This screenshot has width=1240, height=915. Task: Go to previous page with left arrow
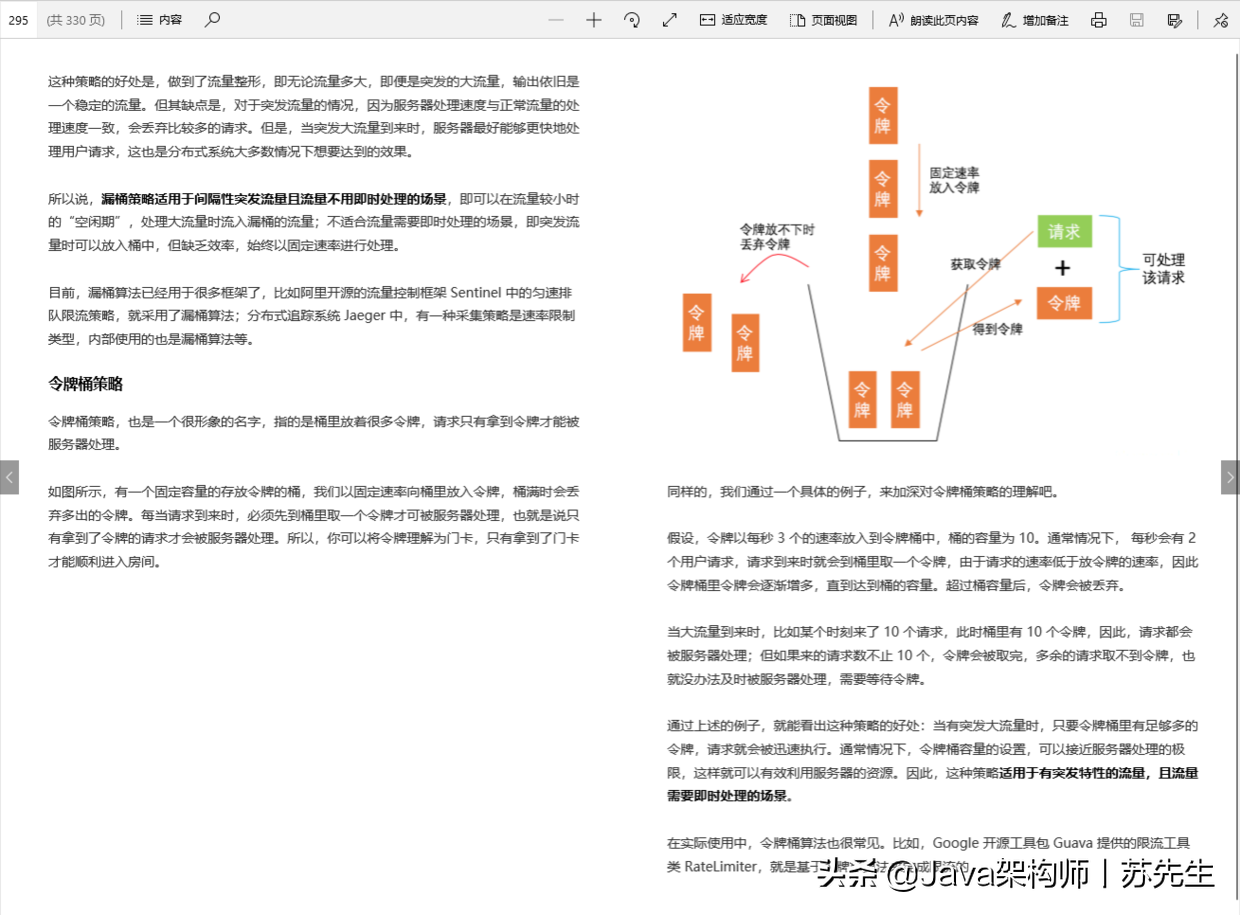coord(9,477)
